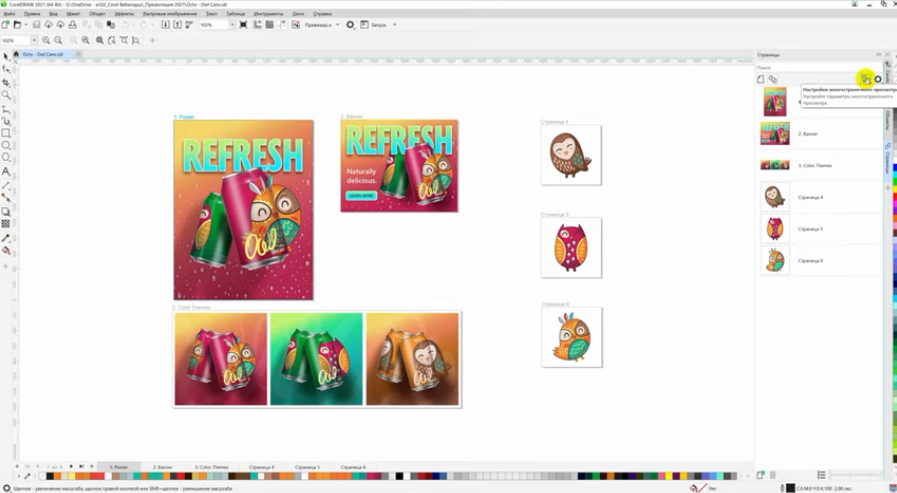Open the File (Файл) menu
This screenshot has height=493, width=897.
9,13
